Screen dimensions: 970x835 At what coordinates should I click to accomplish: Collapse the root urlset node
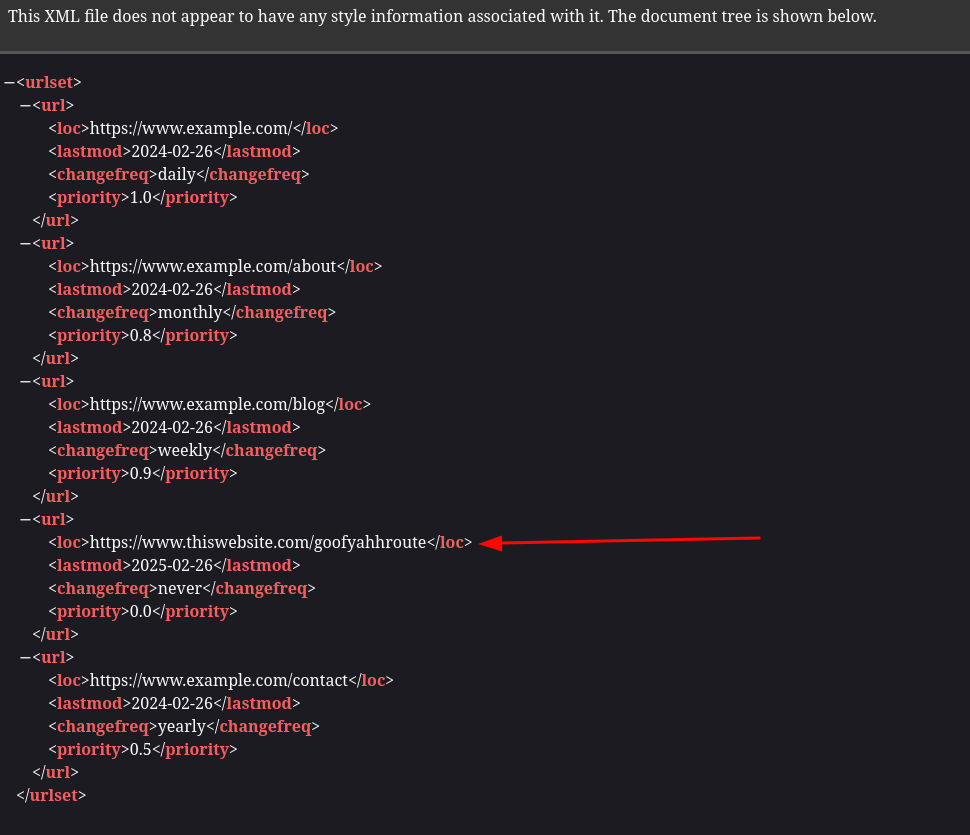pyautogui.click(x=9, y=83)
